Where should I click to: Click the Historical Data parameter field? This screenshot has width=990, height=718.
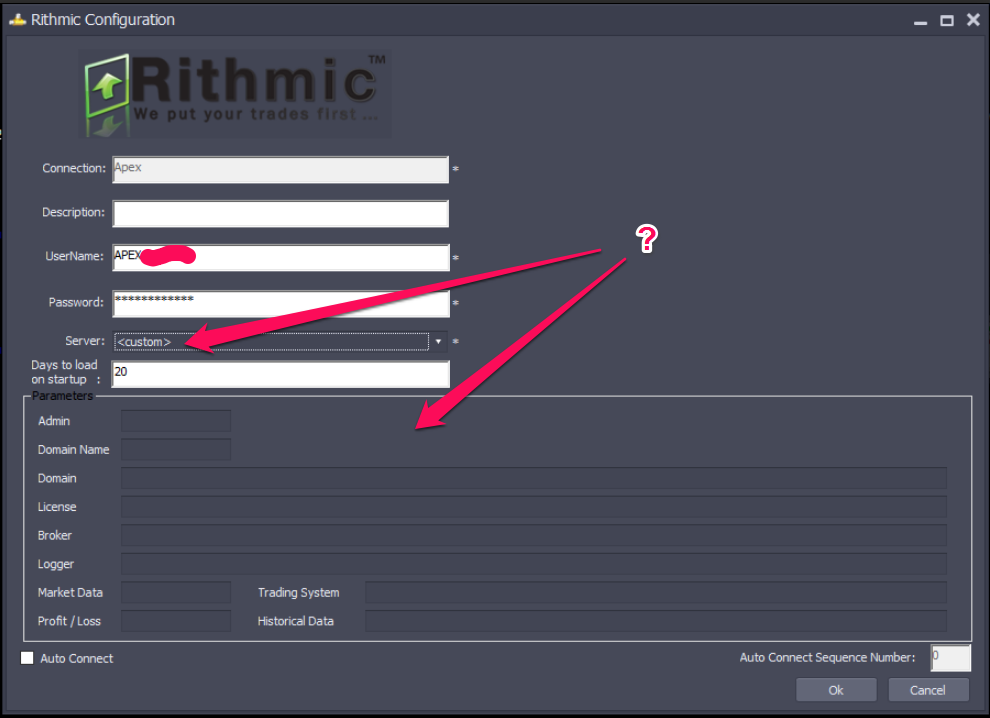[656, 621]
